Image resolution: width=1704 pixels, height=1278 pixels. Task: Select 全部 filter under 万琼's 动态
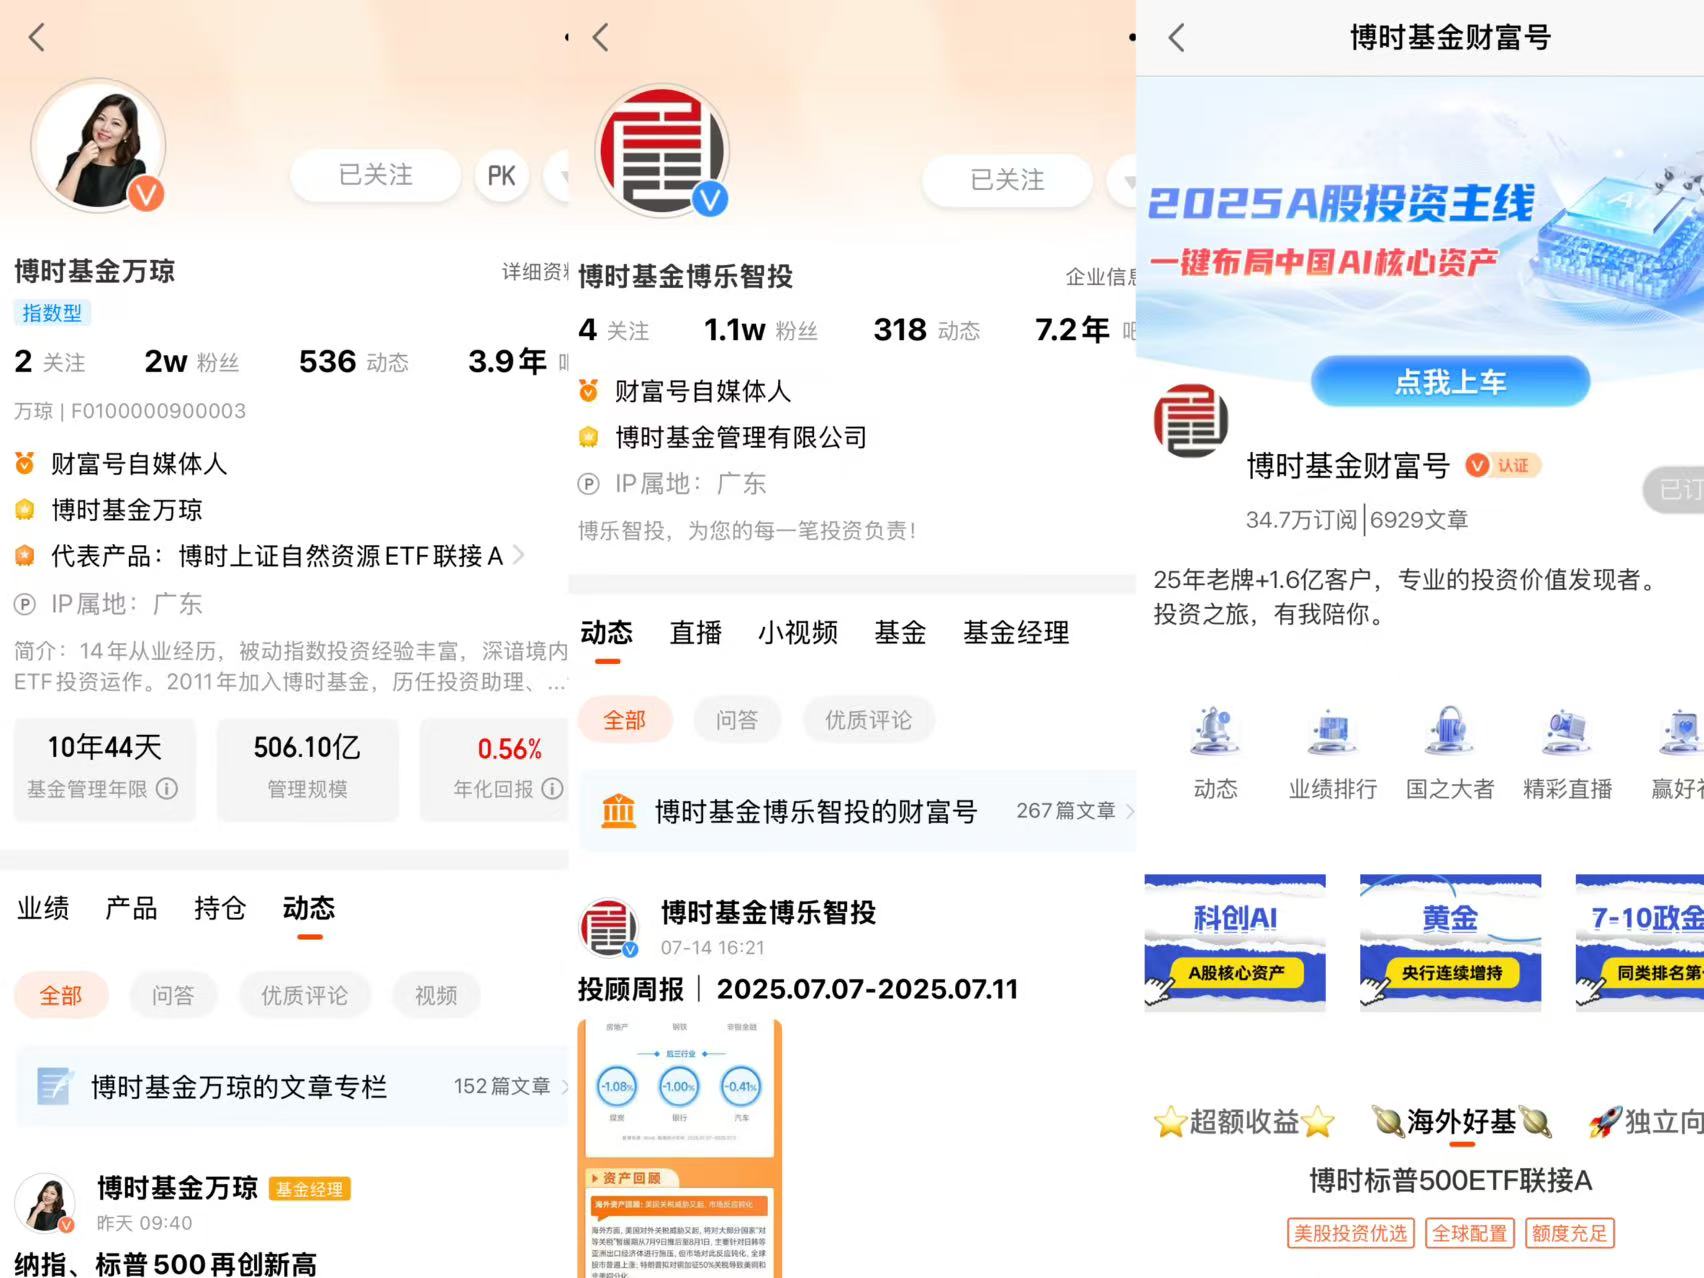tap(61, 995)
